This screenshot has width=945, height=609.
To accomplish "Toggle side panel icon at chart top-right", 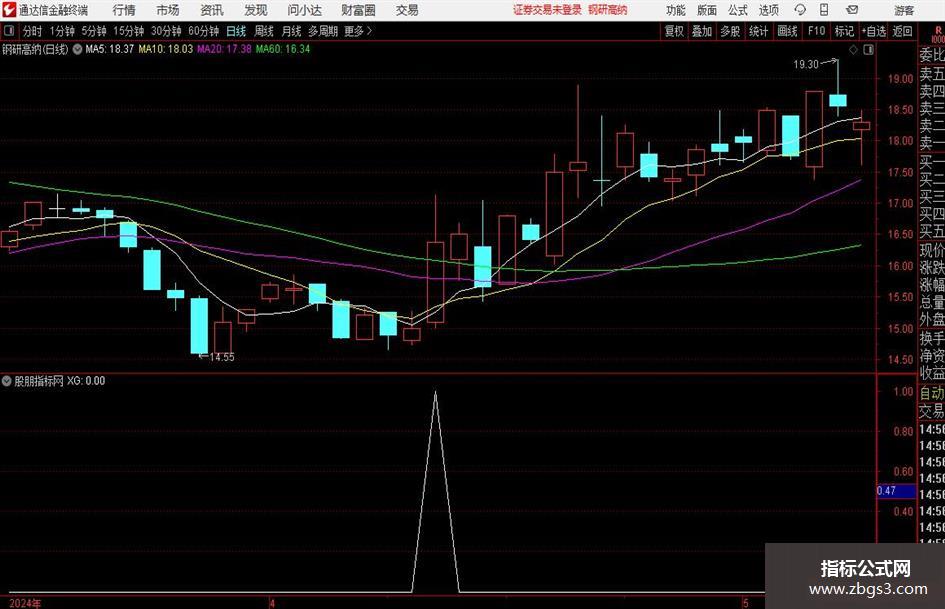I will (868, 50).
